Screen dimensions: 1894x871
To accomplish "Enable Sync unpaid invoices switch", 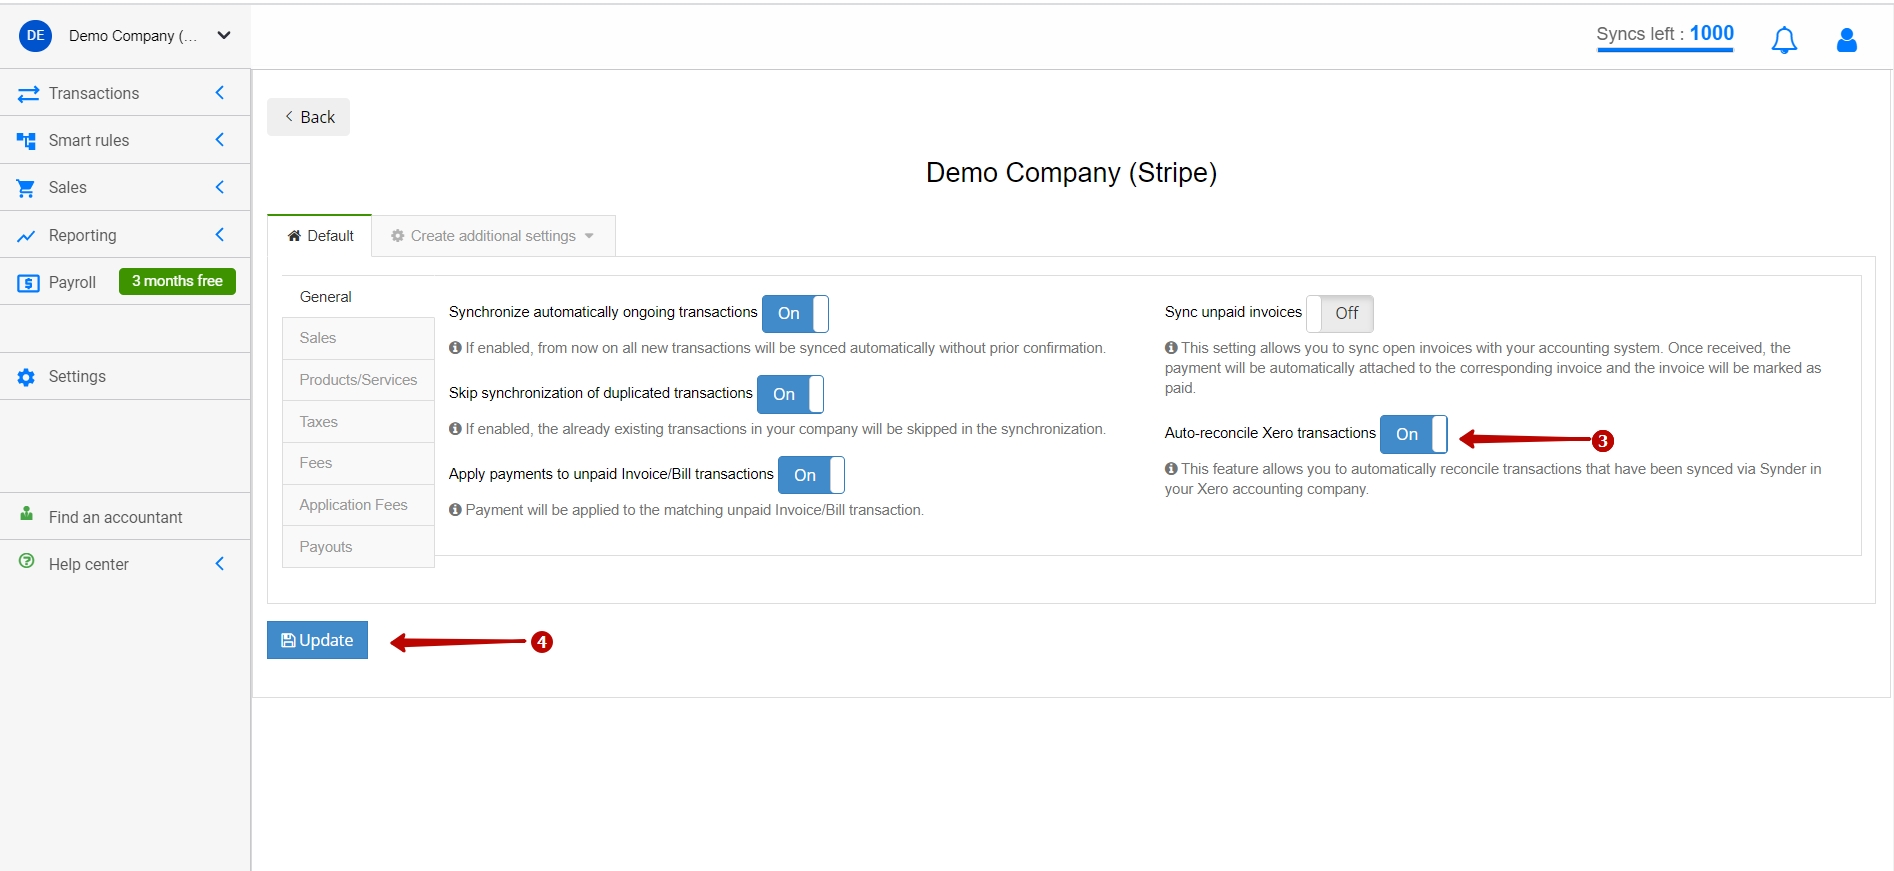I will click(x=1340, y=313).
